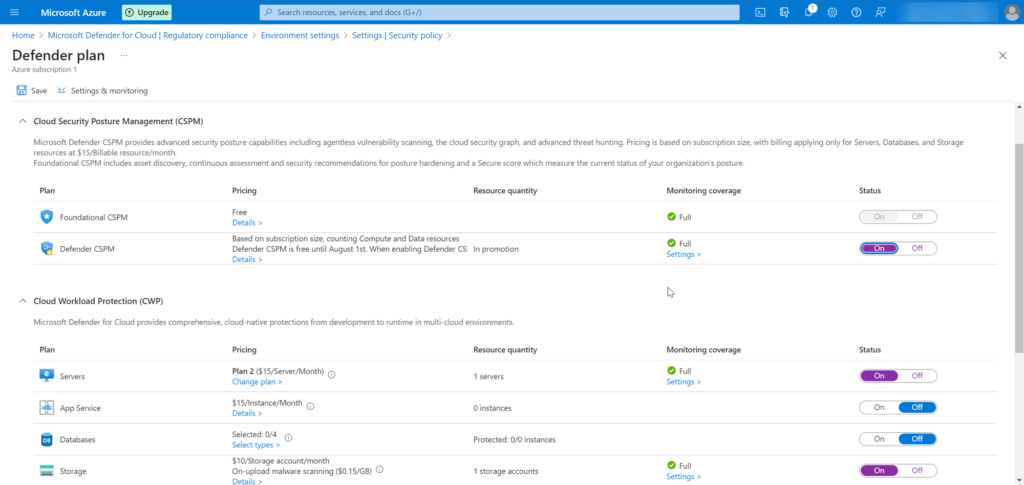This screenshot has width=1024, height=485.
Task: Click the App Service plan icon
Action: pos(46,407)
